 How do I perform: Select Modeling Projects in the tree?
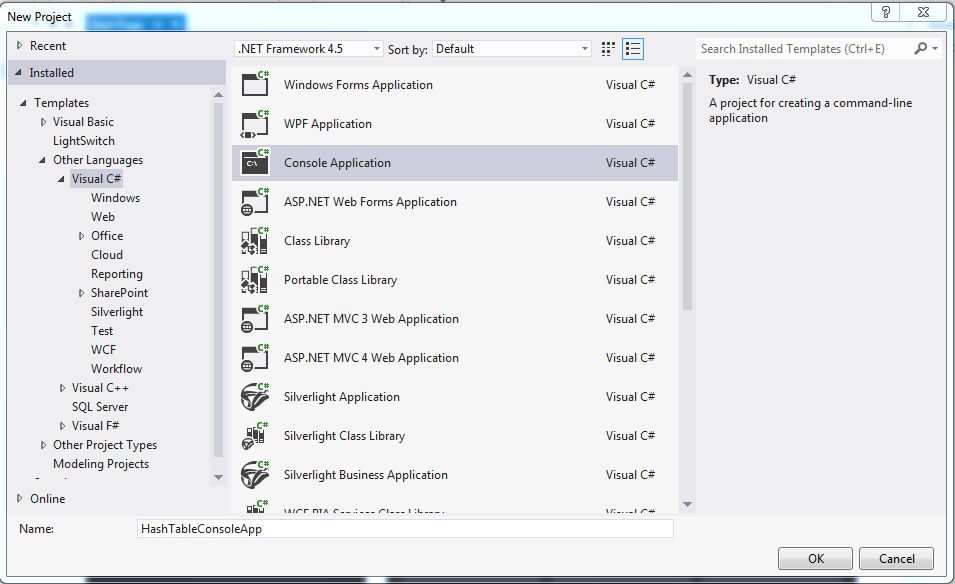coord(100,463)
